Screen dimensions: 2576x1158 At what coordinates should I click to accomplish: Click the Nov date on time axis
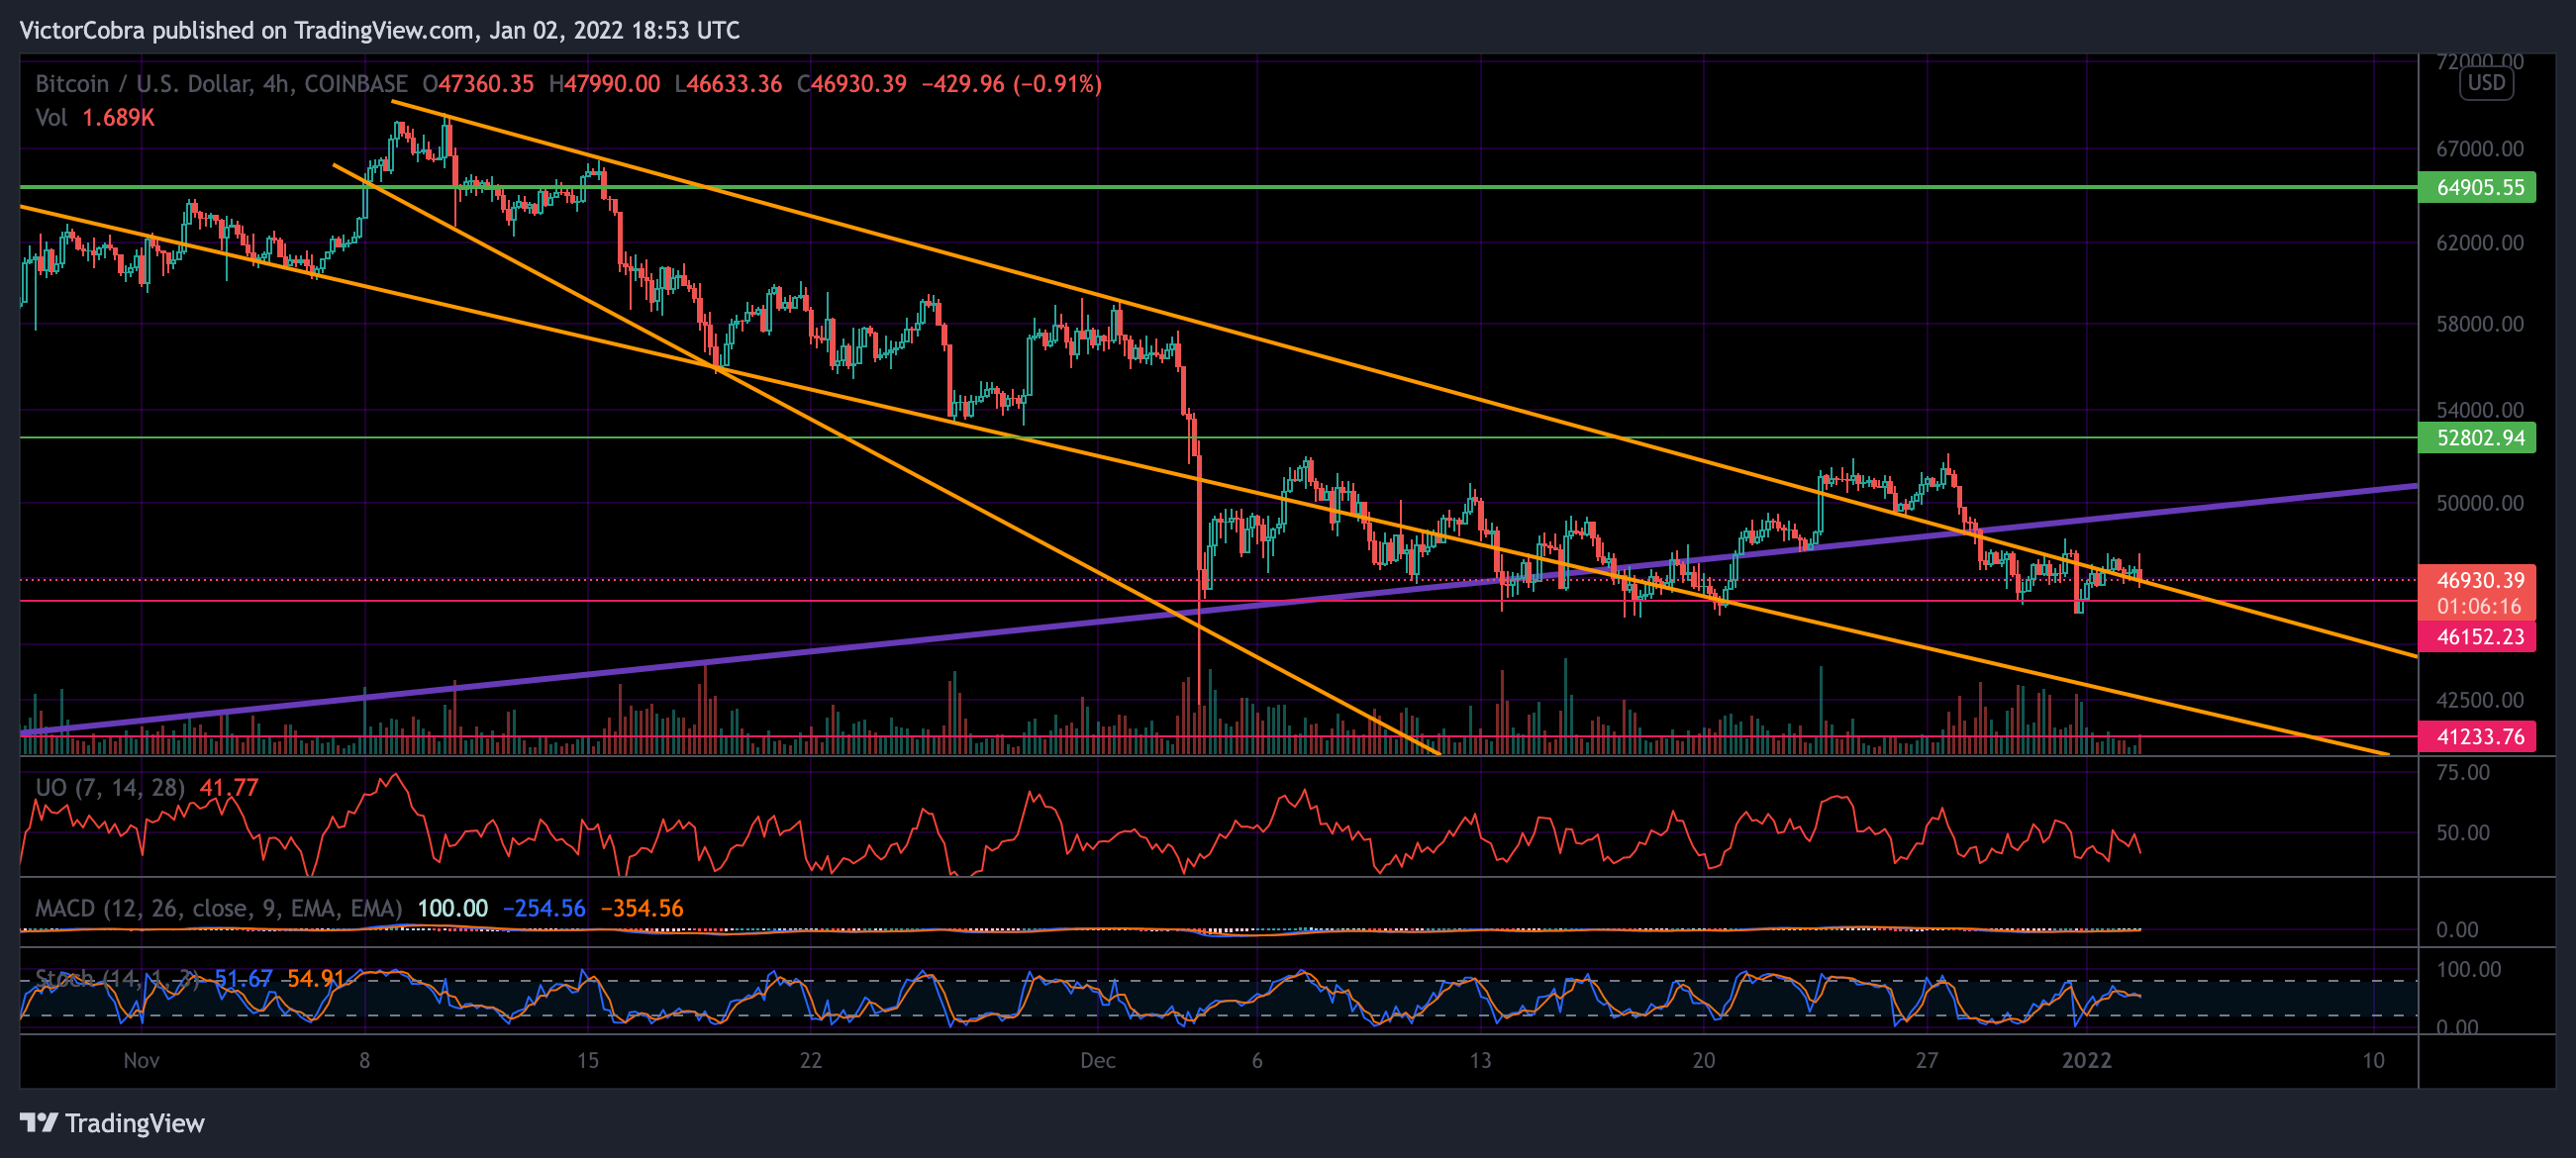click(x=141, y=1060)
